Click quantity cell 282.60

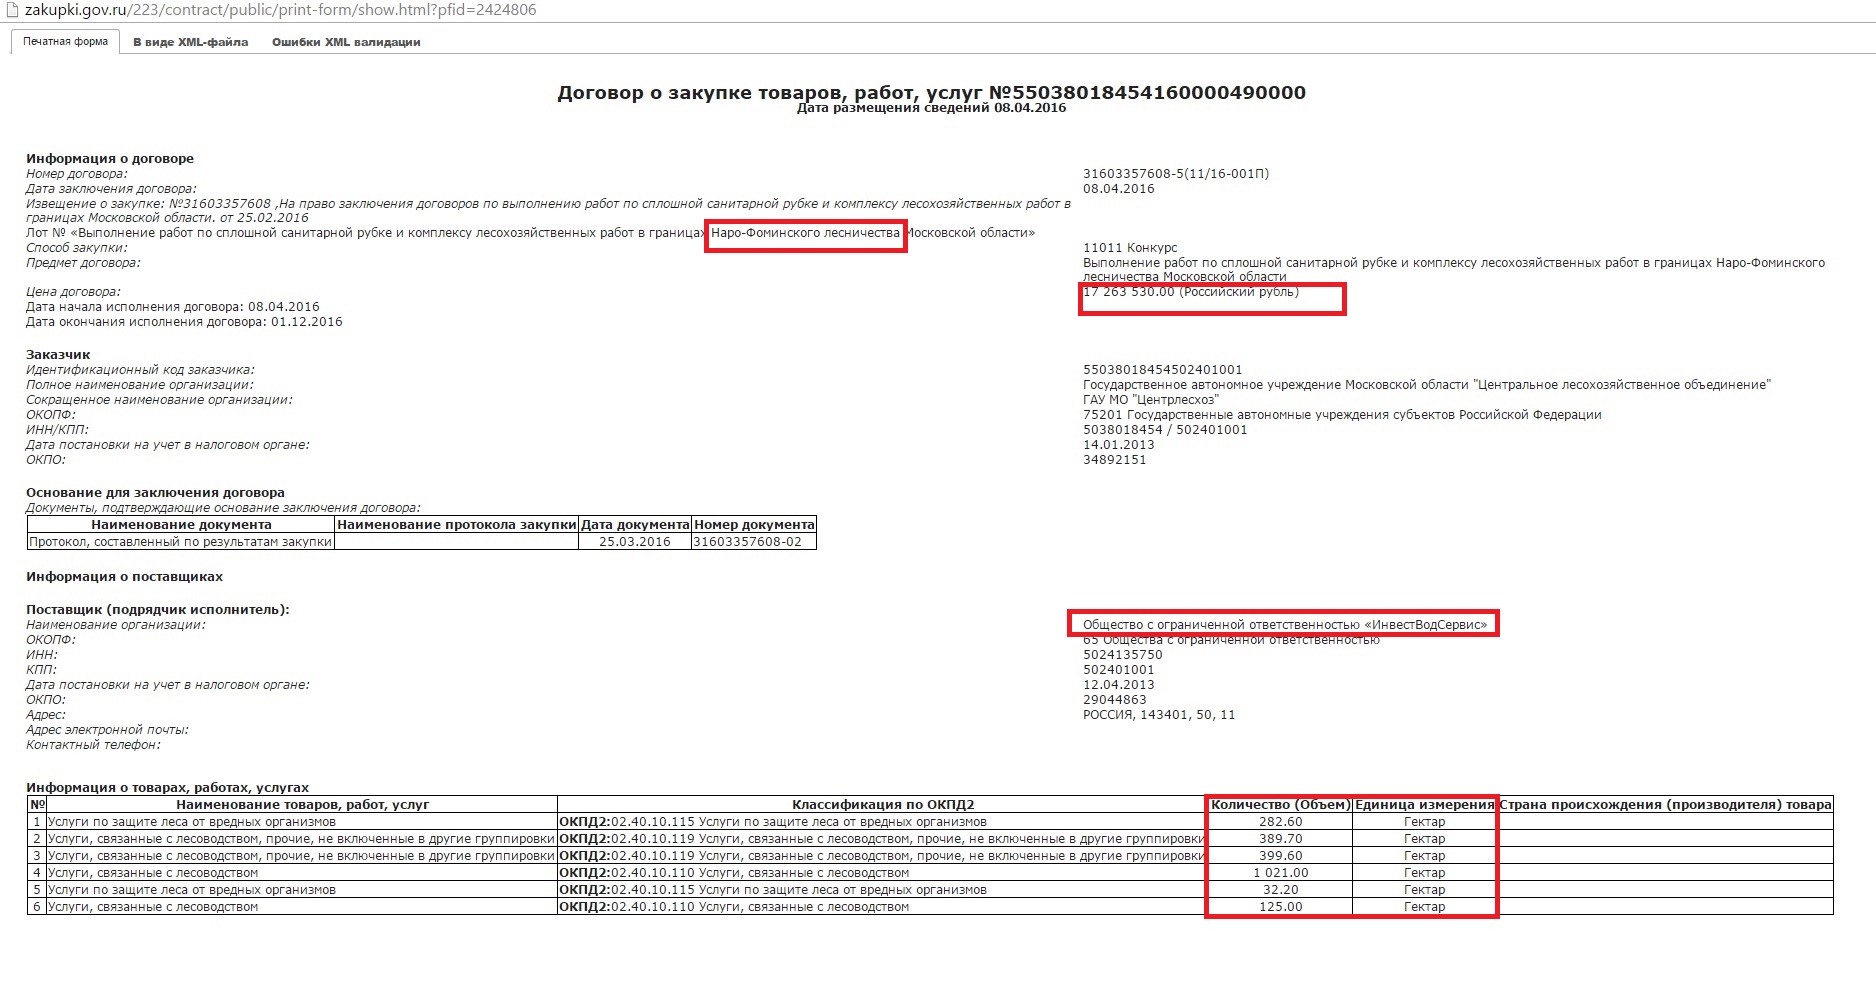tap(1280, 821)
